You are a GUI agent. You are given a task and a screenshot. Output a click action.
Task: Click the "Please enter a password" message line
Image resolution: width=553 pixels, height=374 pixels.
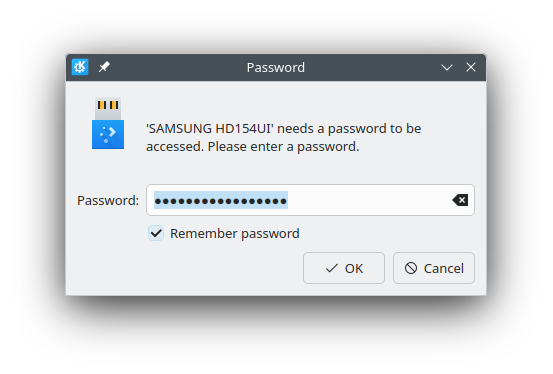(283, 146)
